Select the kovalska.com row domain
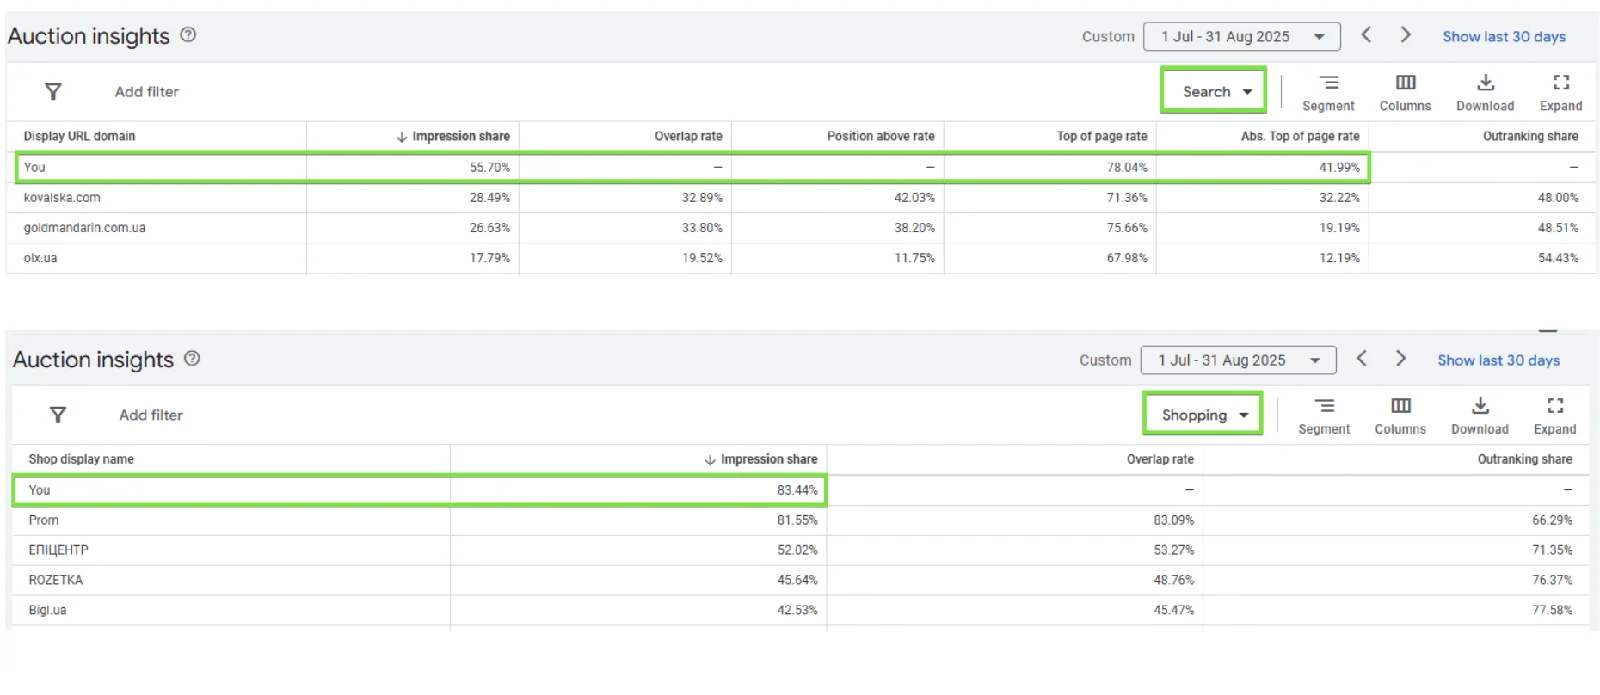The width and height of the screenshot is (1600, 695). pos(62,197)
